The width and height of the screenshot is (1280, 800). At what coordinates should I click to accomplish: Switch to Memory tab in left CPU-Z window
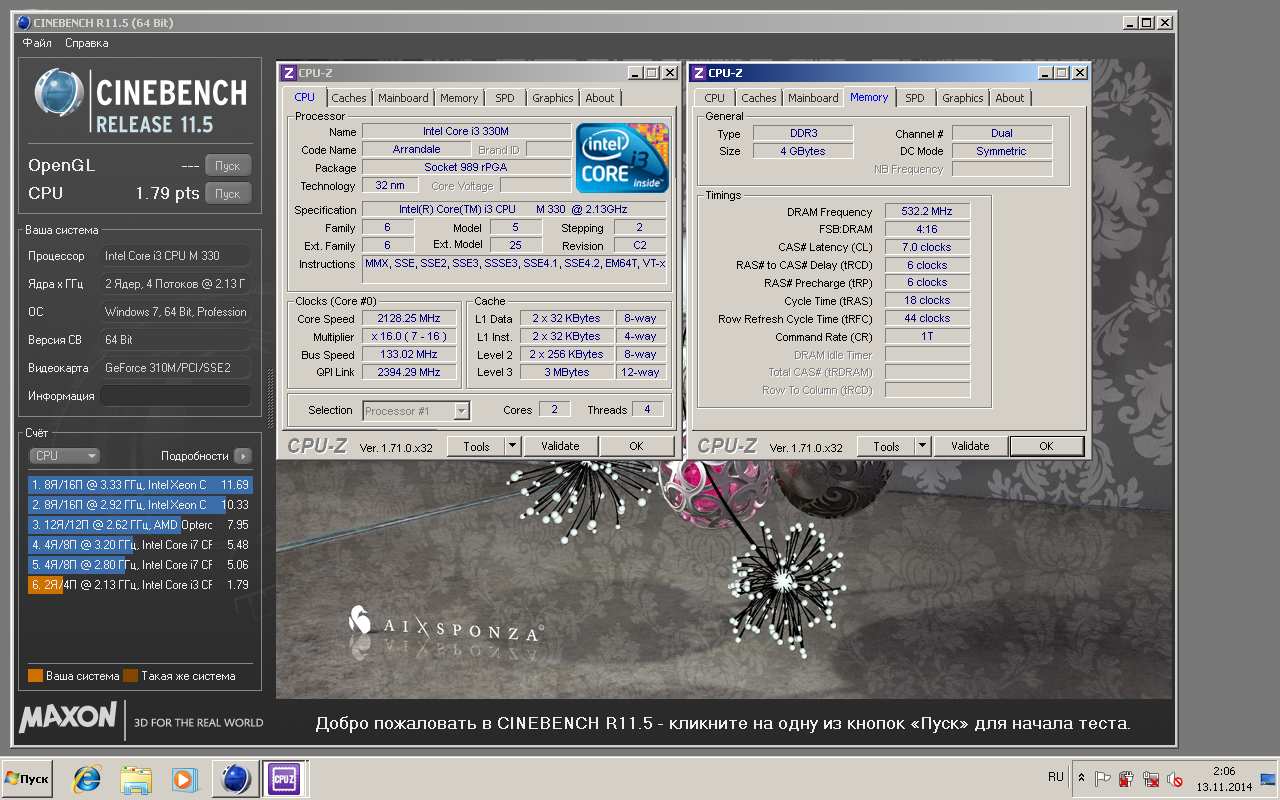459,98
